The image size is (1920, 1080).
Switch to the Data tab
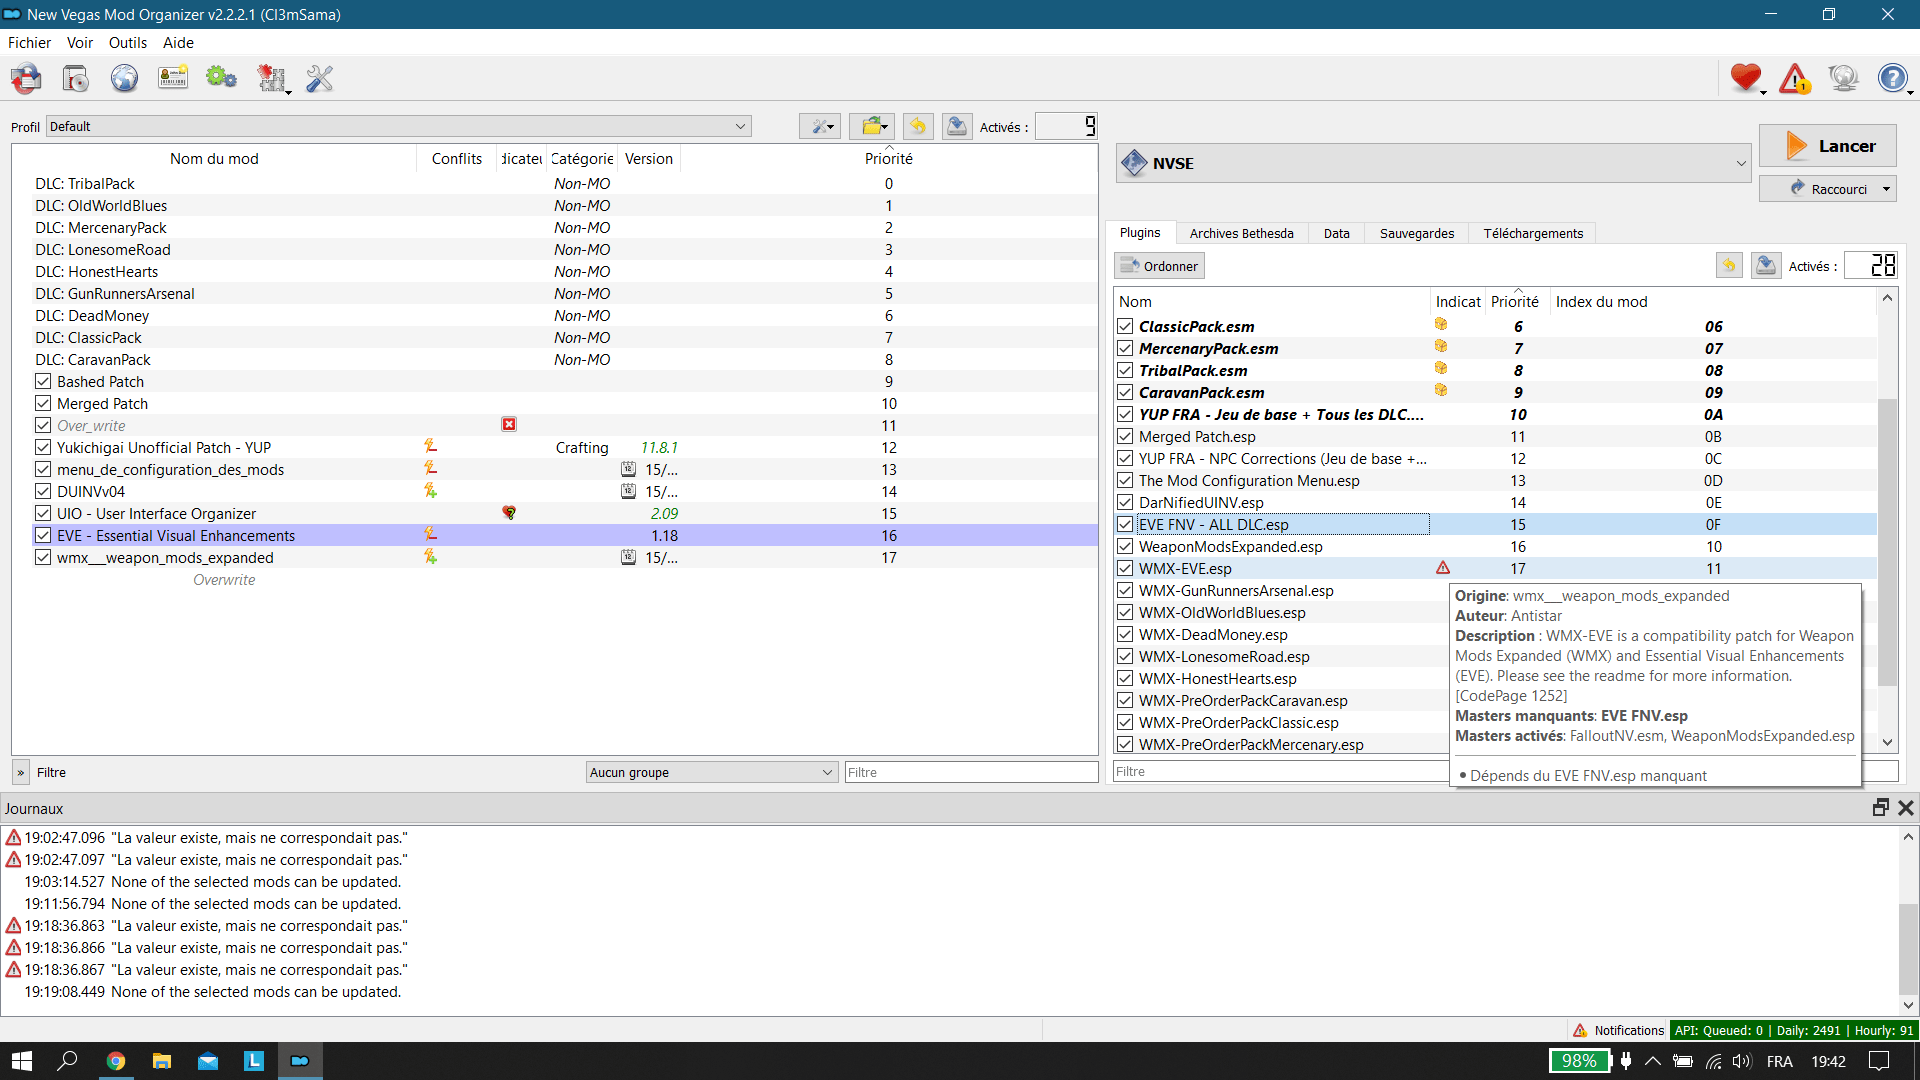1336,233
